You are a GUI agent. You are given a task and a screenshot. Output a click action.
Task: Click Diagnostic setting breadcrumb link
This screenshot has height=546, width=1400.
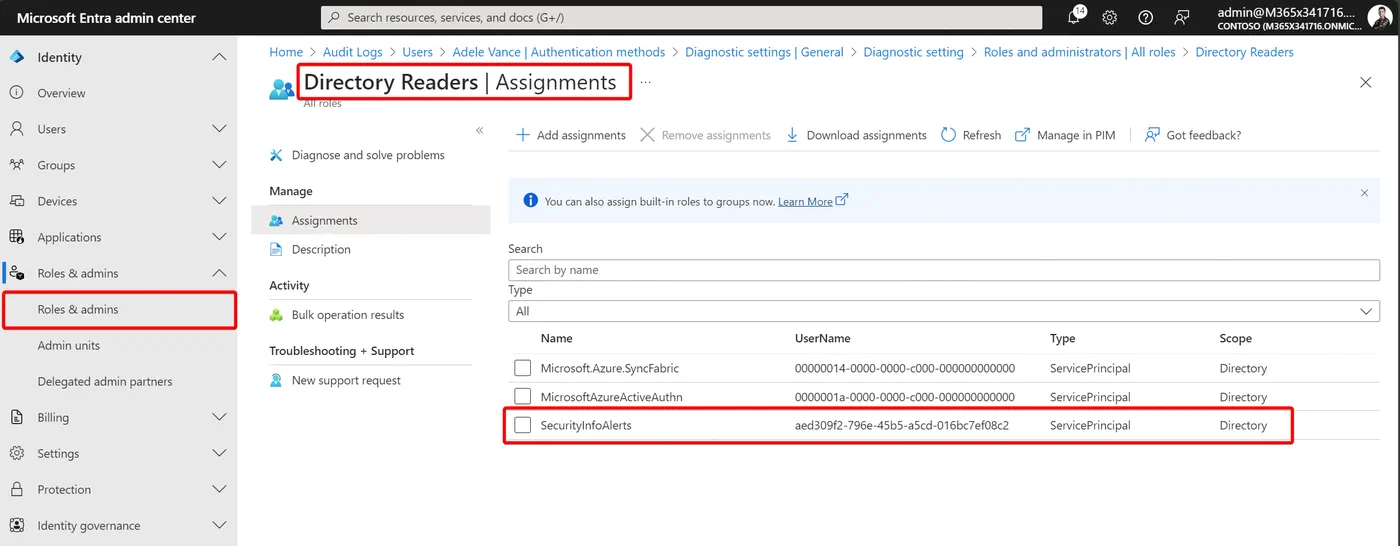[x=913, y=52]
